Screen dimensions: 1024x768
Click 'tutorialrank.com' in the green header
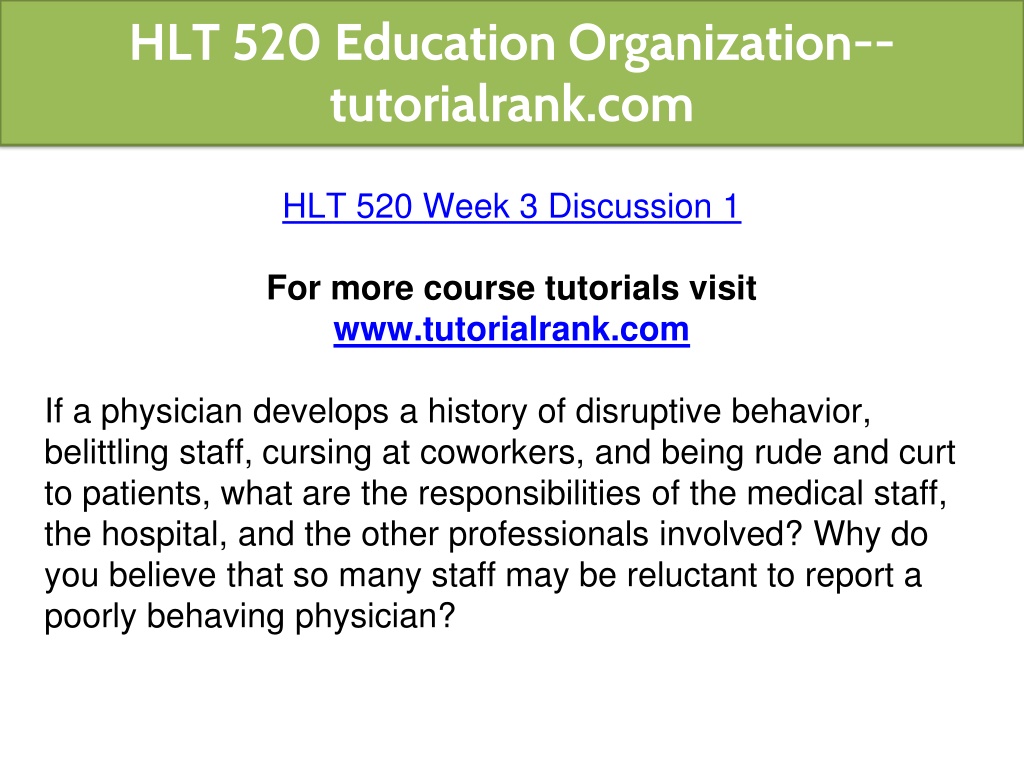pos(511,104)
